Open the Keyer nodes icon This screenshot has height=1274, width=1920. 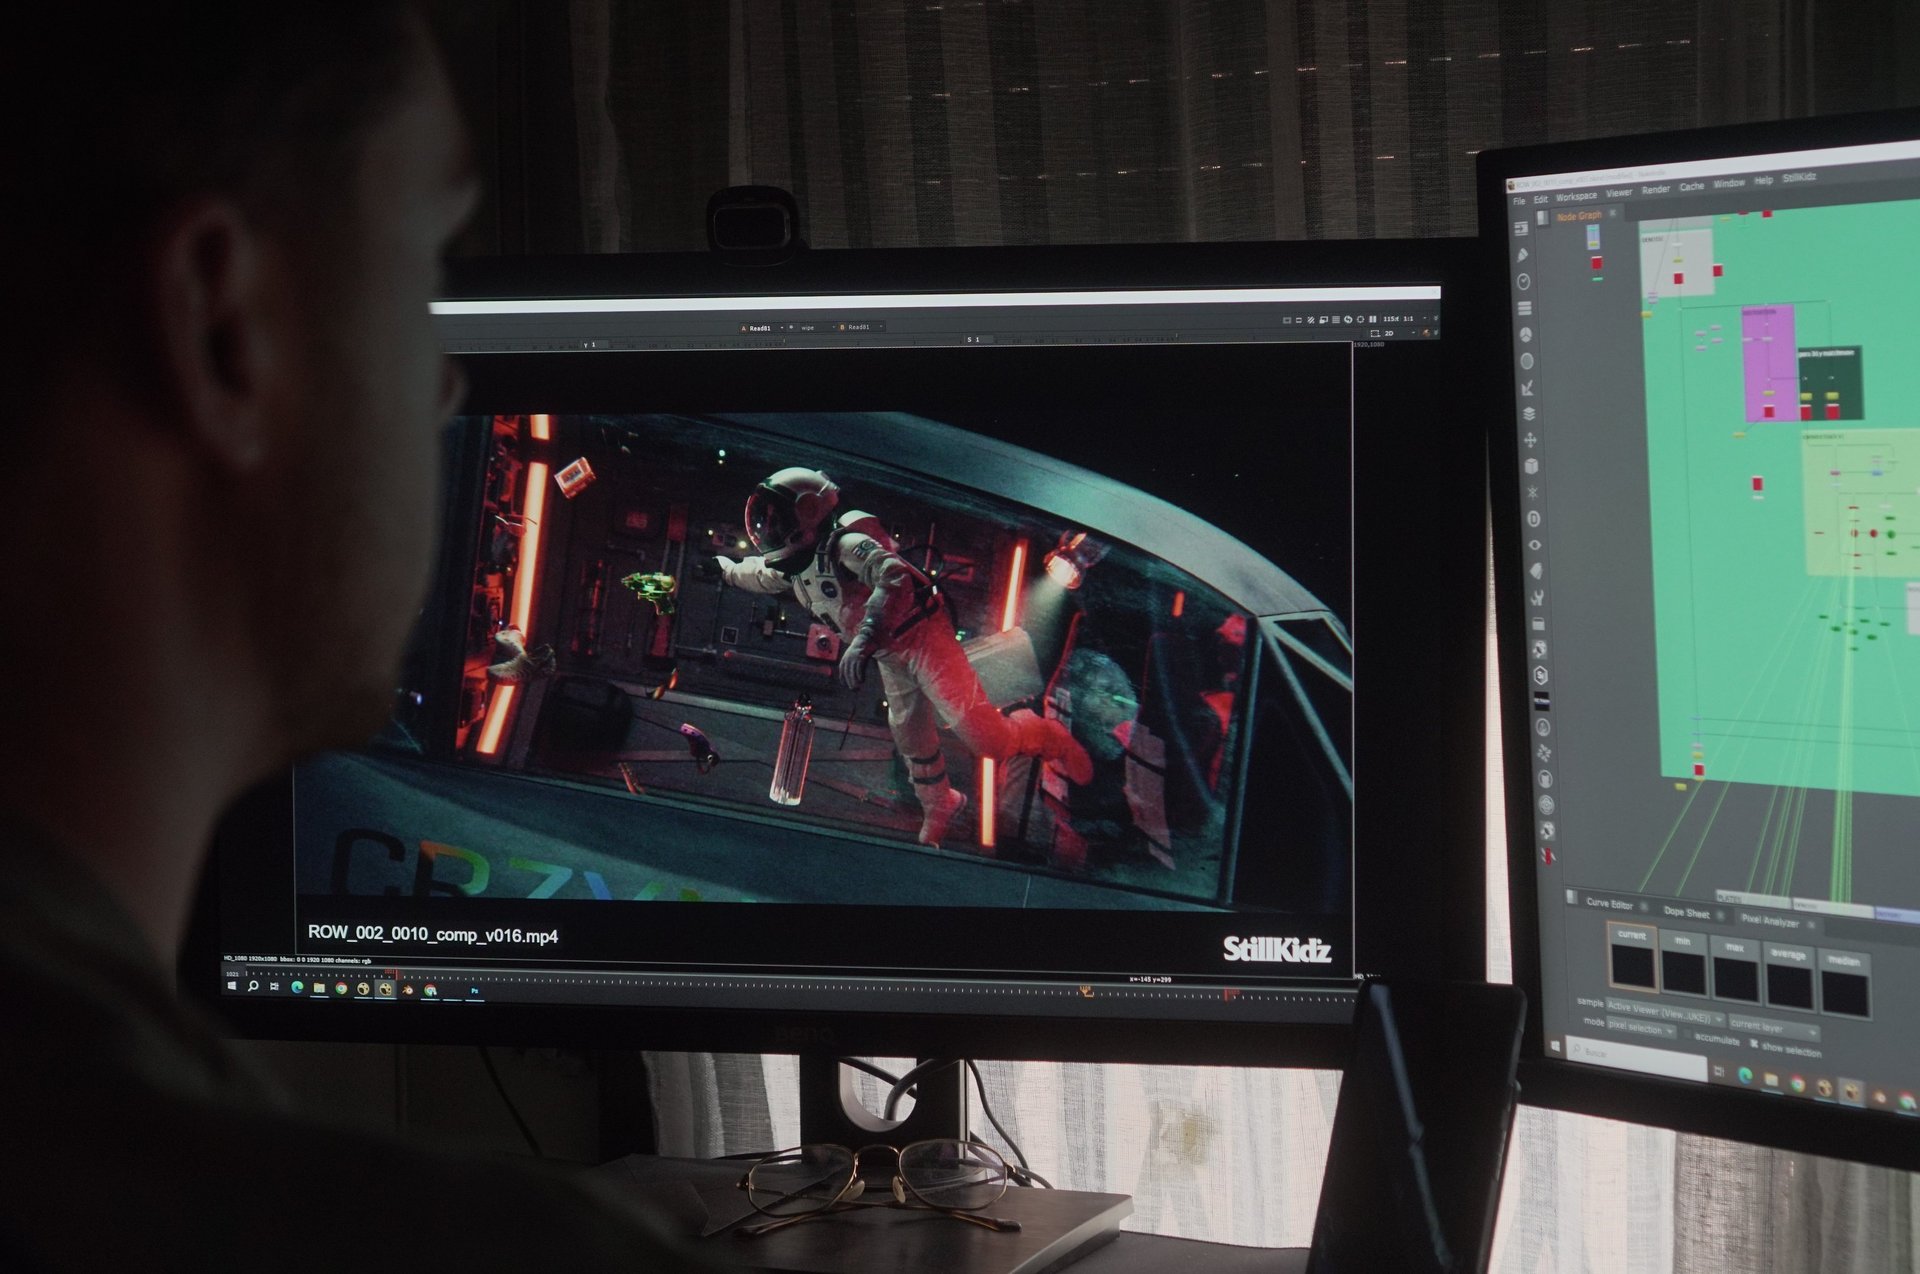[x=1528, y=387]
